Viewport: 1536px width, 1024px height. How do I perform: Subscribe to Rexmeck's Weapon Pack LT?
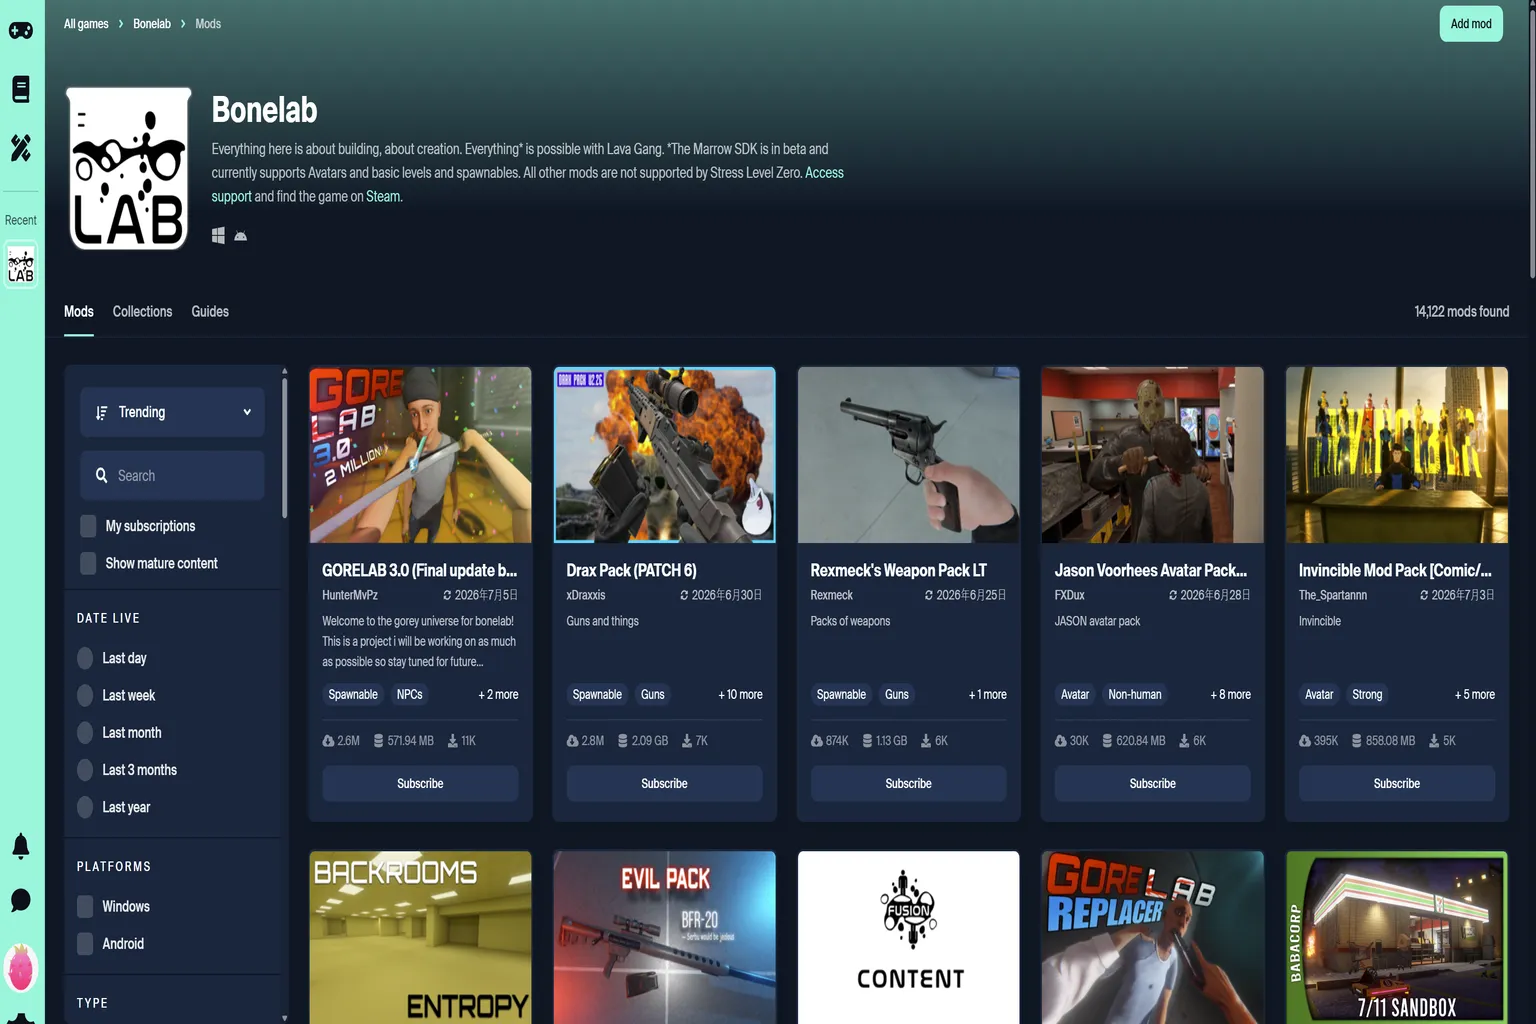[x=908, y=784]
